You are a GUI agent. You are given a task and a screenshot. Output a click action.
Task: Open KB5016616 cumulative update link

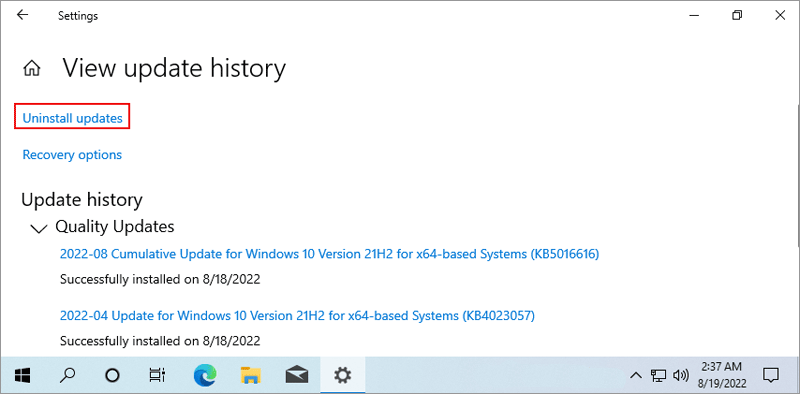tap(329, 254)
